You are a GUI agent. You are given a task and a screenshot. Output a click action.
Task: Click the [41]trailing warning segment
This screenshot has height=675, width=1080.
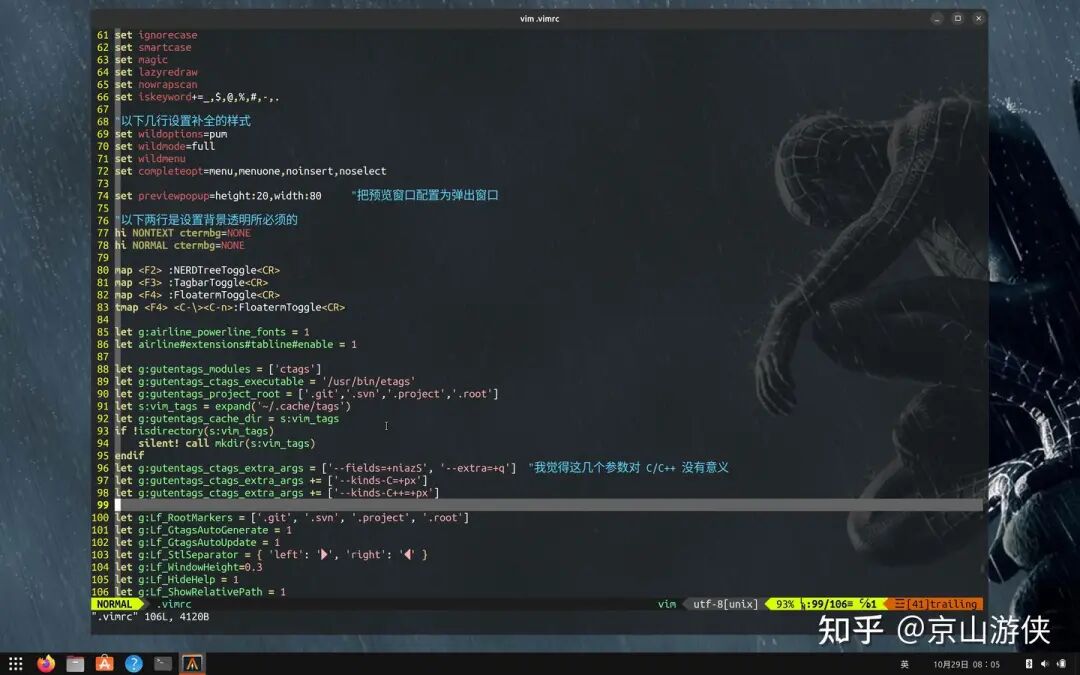click(936, 604)
